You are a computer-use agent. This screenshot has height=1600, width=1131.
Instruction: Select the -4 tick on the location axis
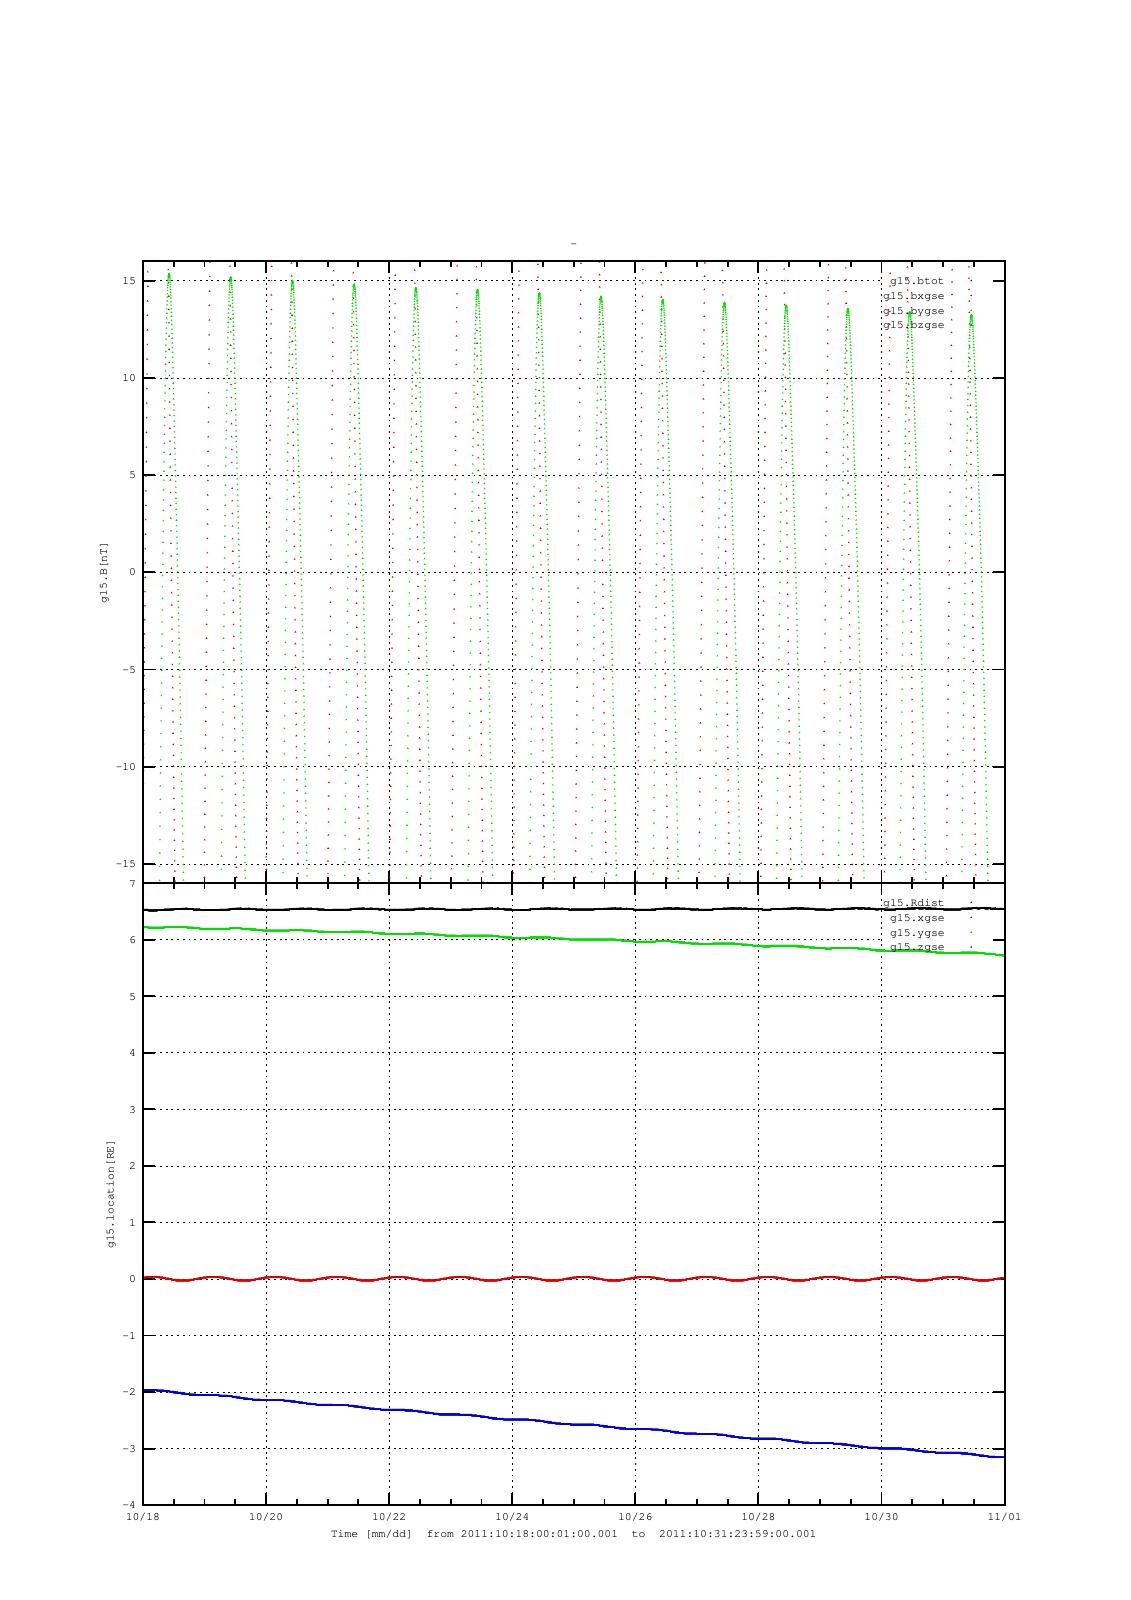pos(129,1505)
